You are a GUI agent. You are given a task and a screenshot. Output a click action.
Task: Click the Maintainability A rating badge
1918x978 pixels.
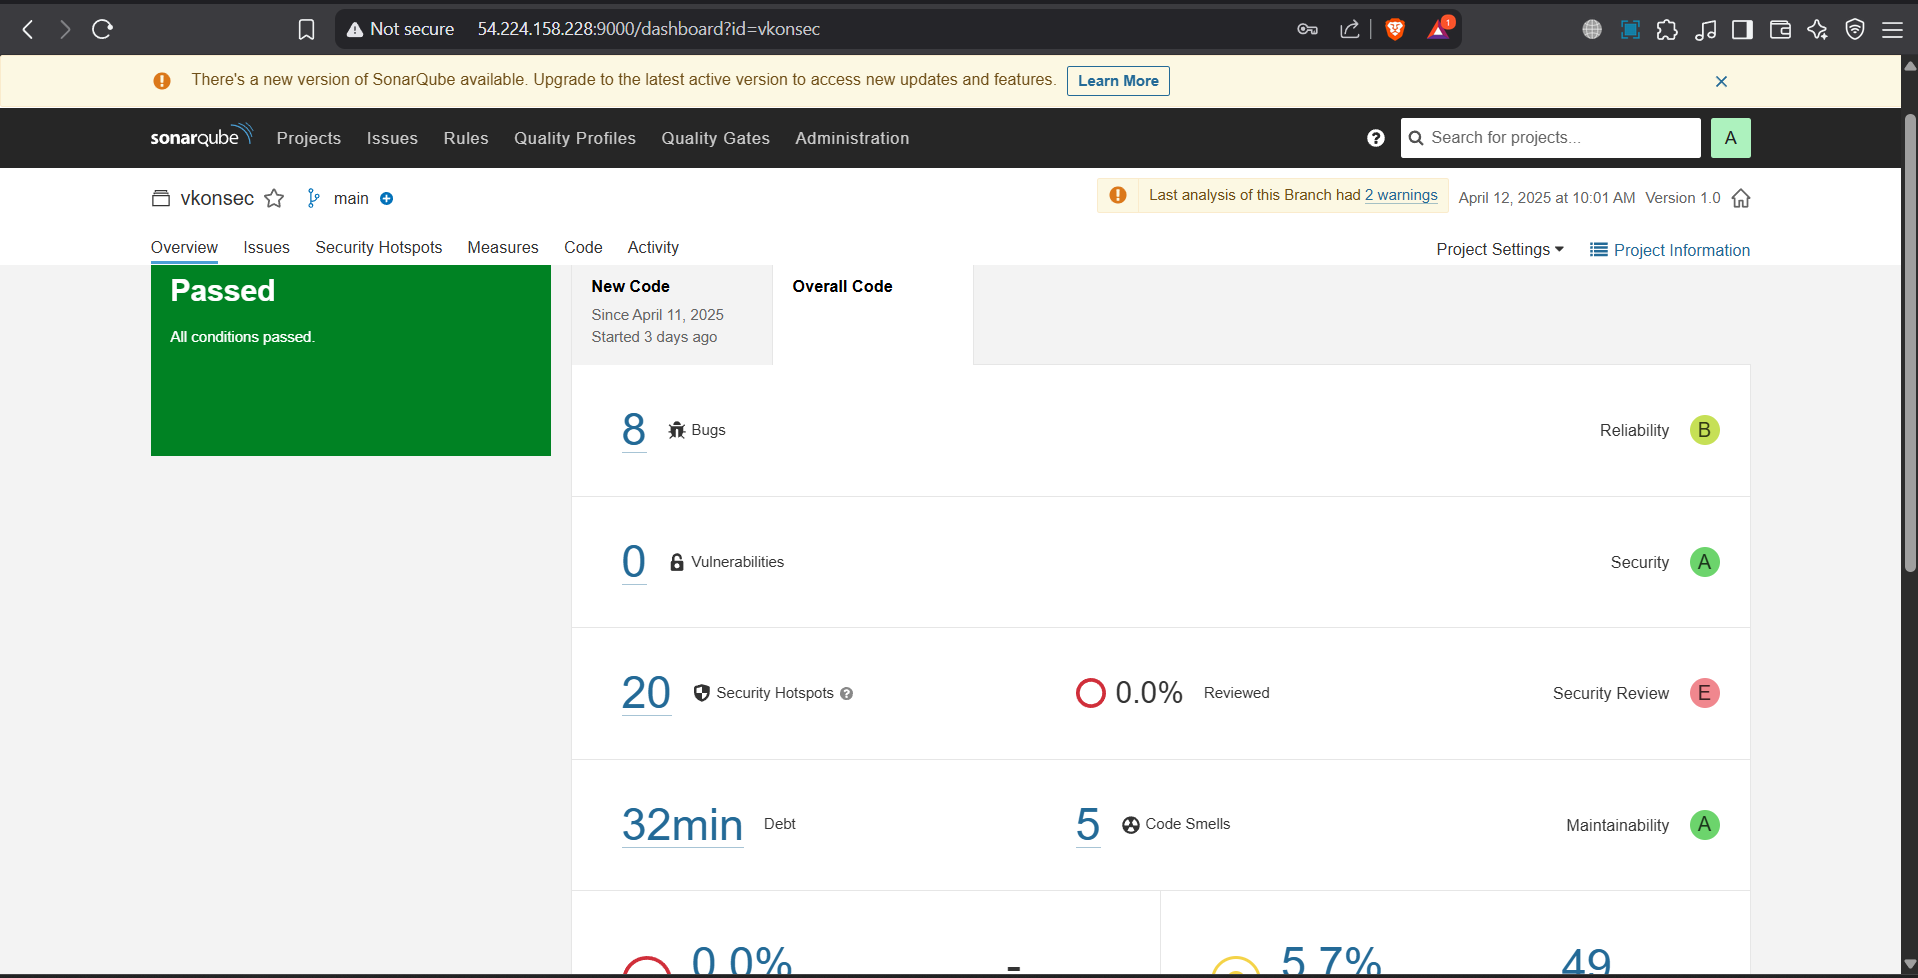[1704, 825]
